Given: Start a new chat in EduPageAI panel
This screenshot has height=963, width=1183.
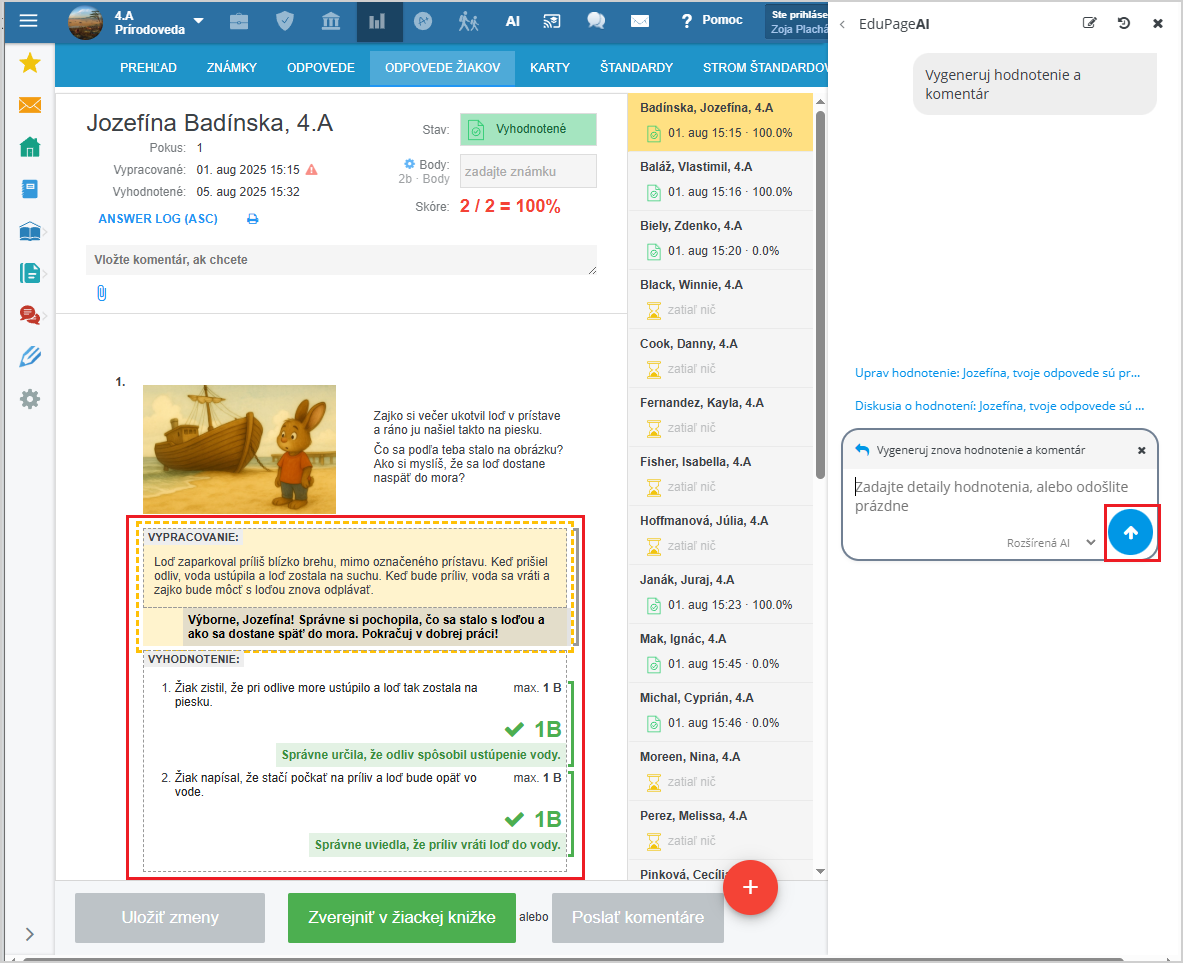Looking at the screenshot, I should (x=1090, y=23).
